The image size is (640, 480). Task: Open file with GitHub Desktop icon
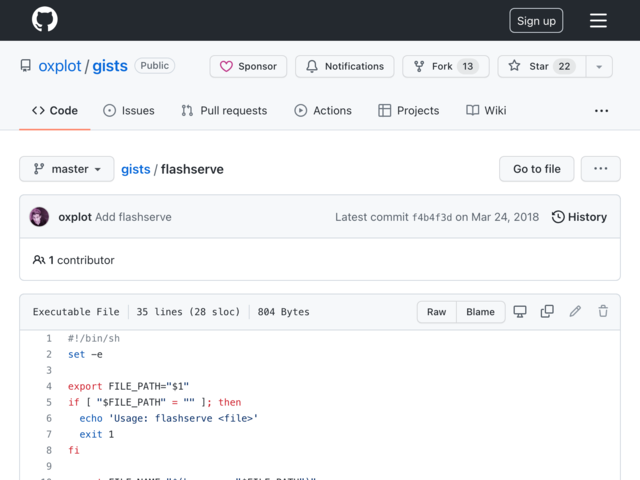click(x=520, y=311)
